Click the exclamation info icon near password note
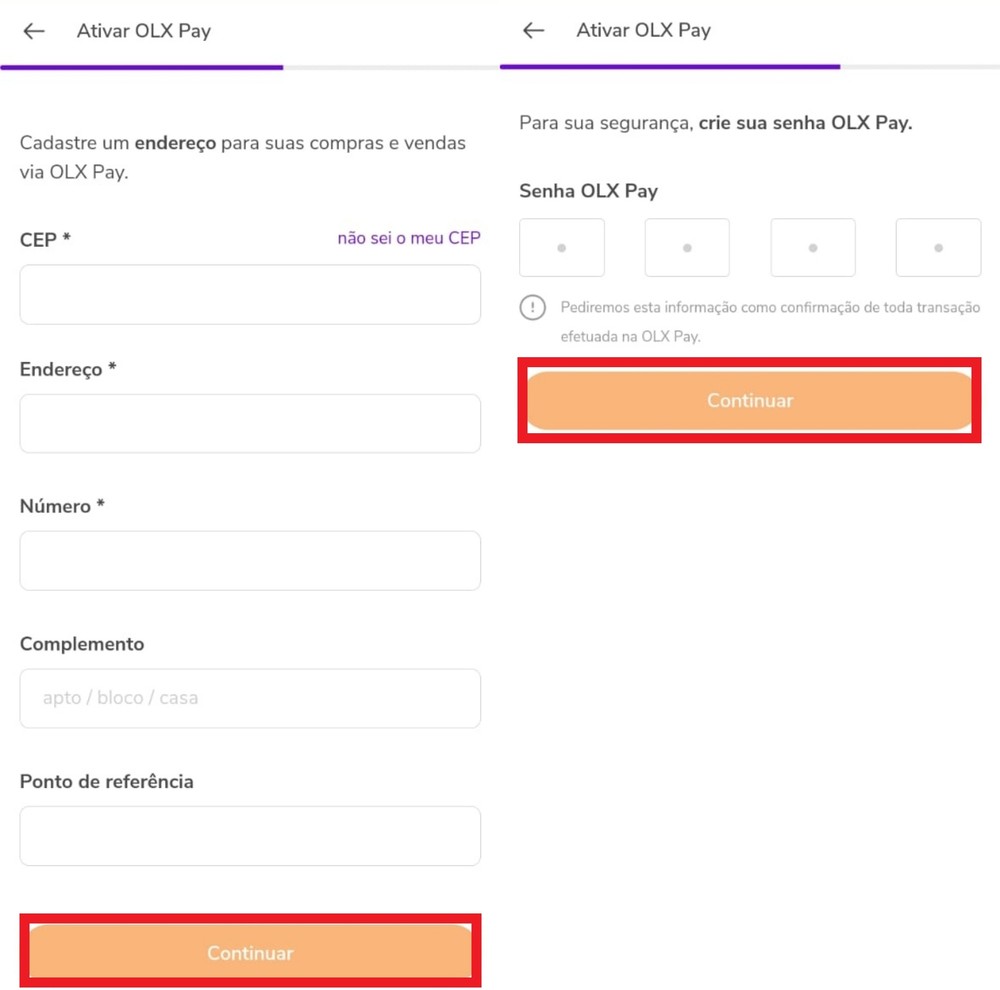This screenshot has height=990, width=1000. point(533,307)
